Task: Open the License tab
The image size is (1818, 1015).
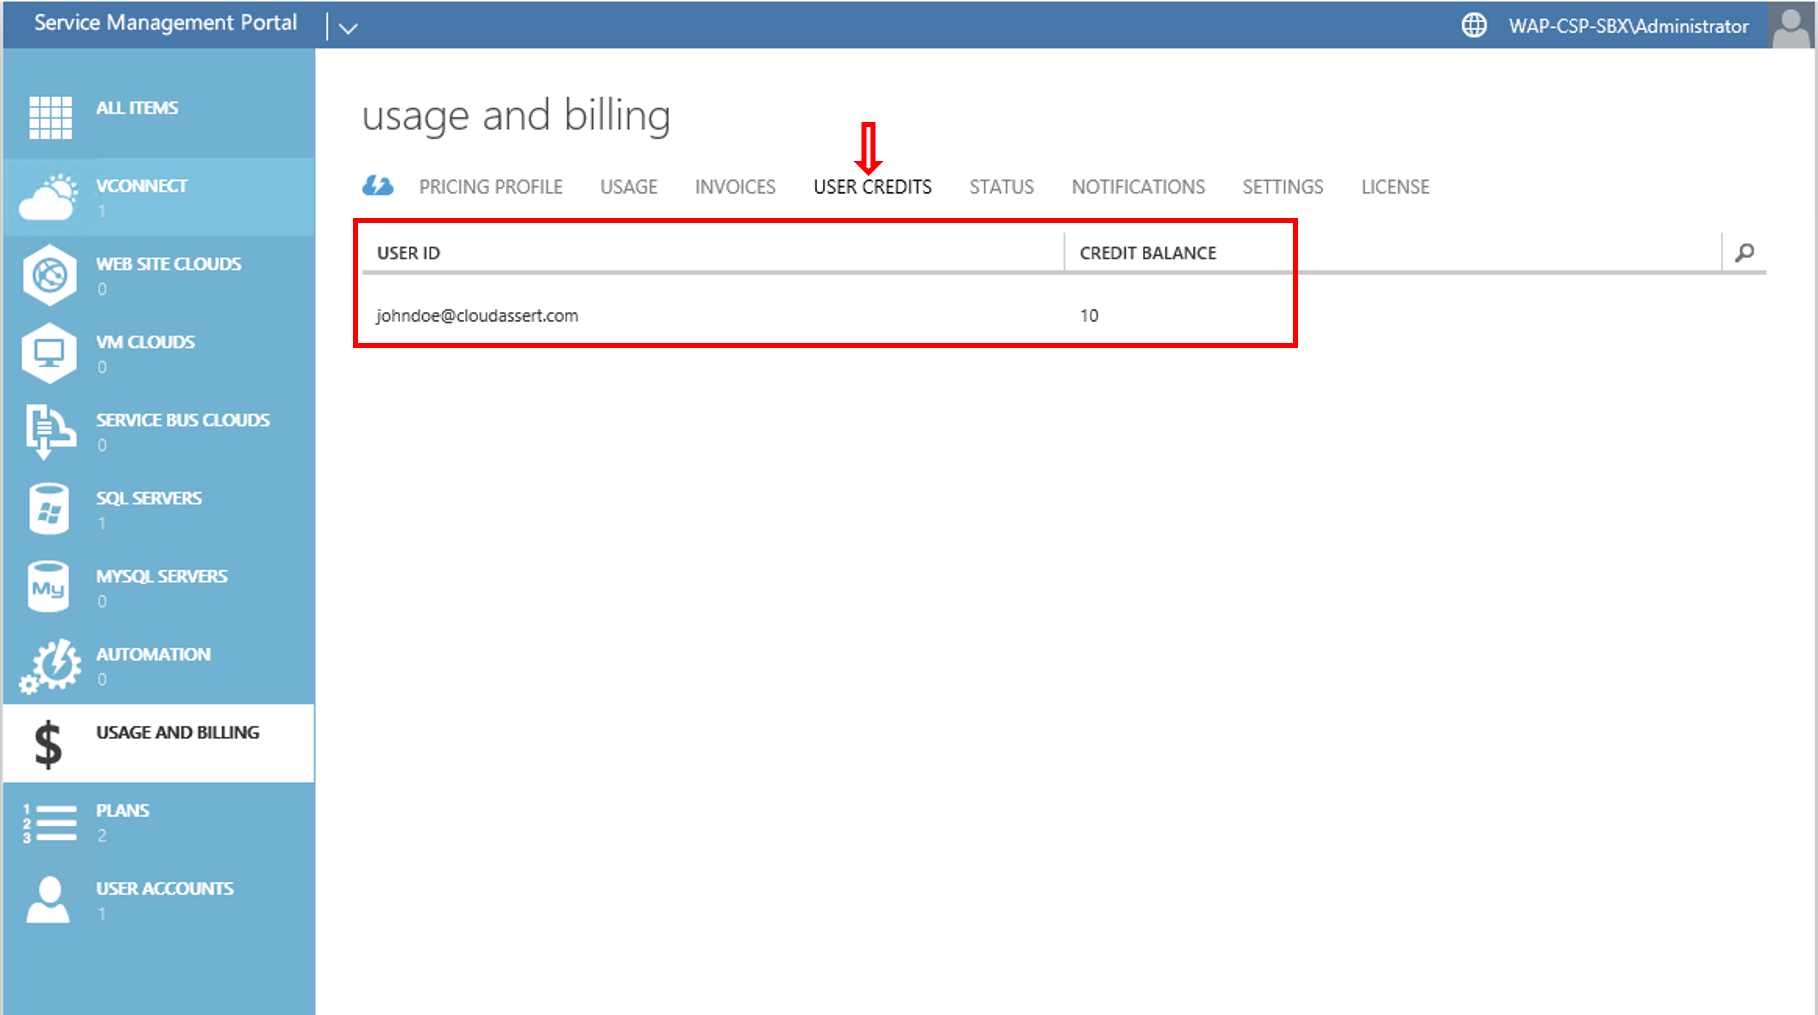Action: click(1395, 187)
